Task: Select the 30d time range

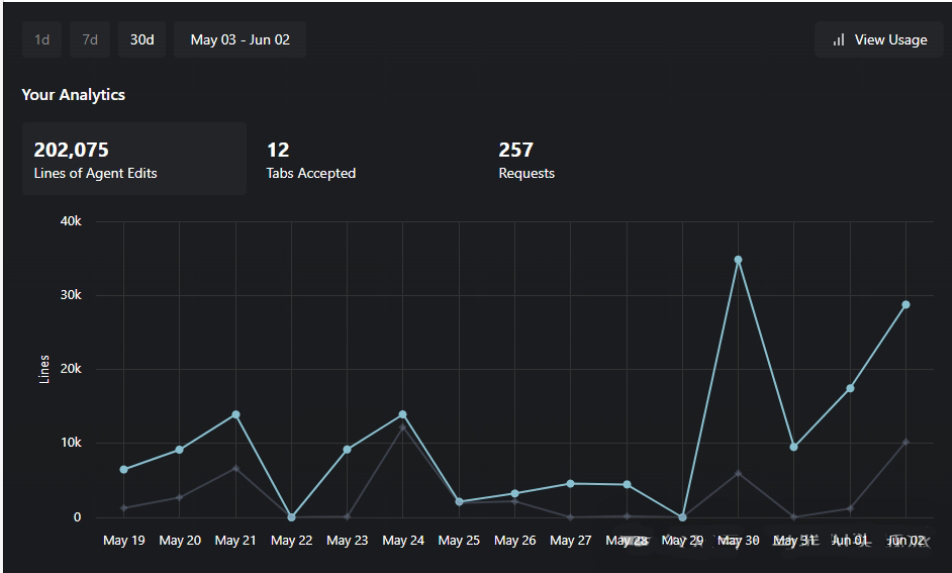Action: pyautogui.click(x=142, y=40)
